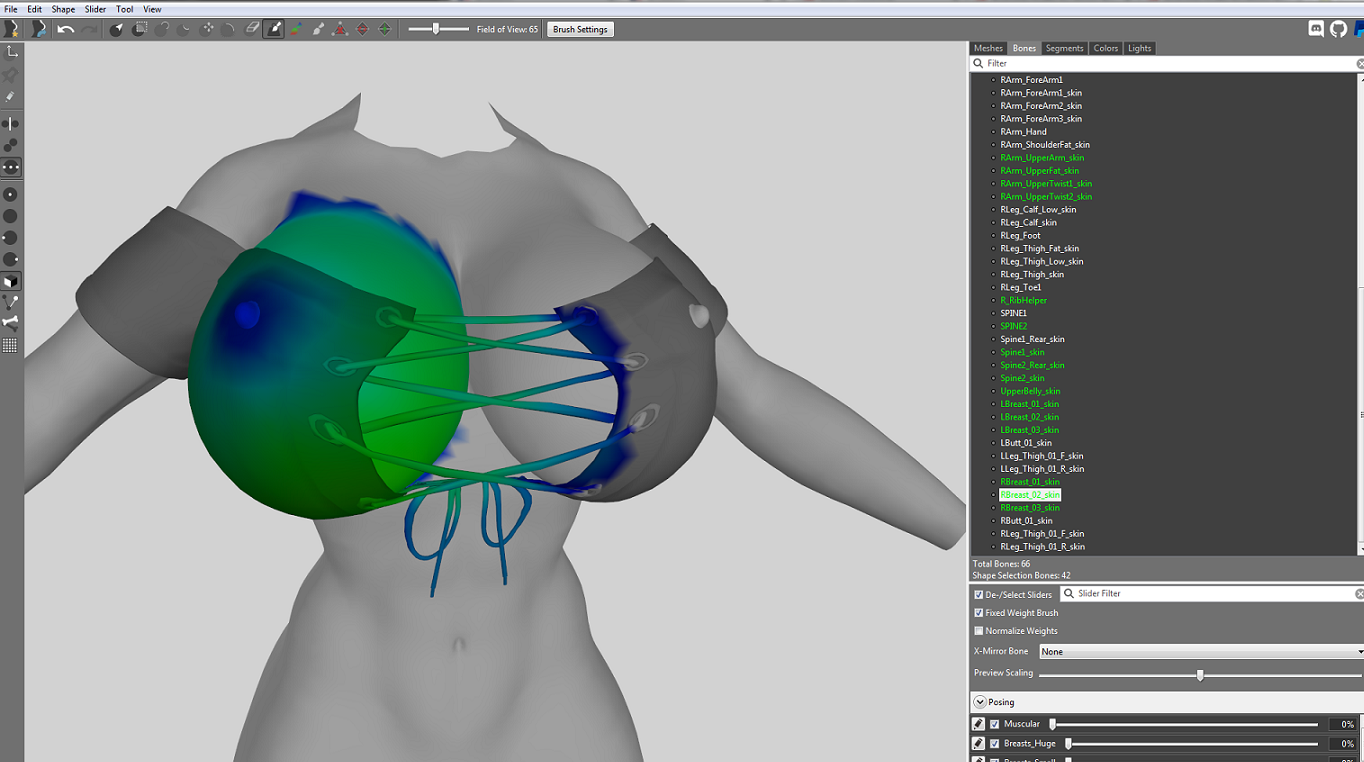Toggle the Global Brush Collision icon
Image resolution: width=1364 pixels, height=762 pixels.
(11, 168)
